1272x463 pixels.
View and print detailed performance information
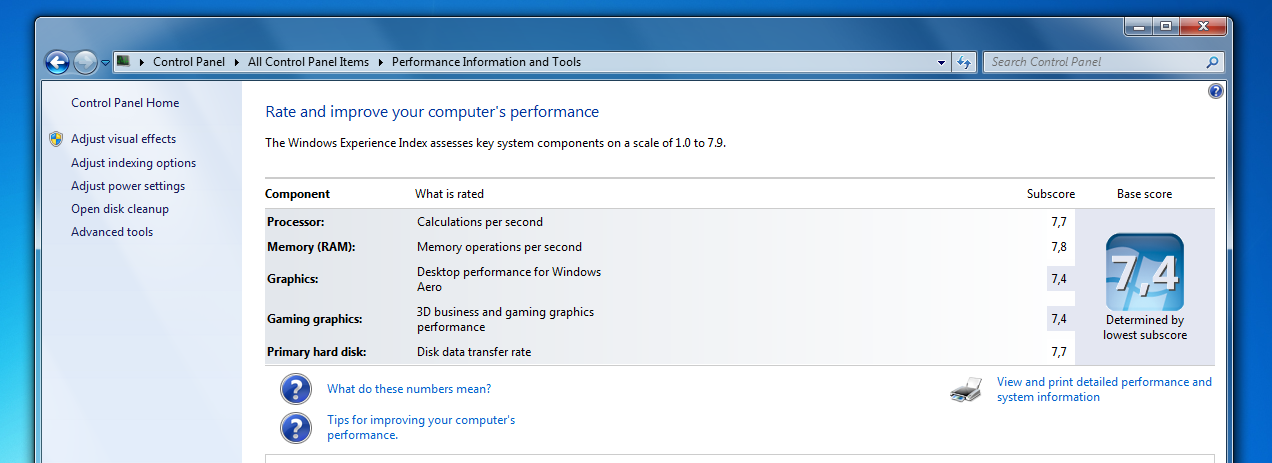pos(1104,390)
